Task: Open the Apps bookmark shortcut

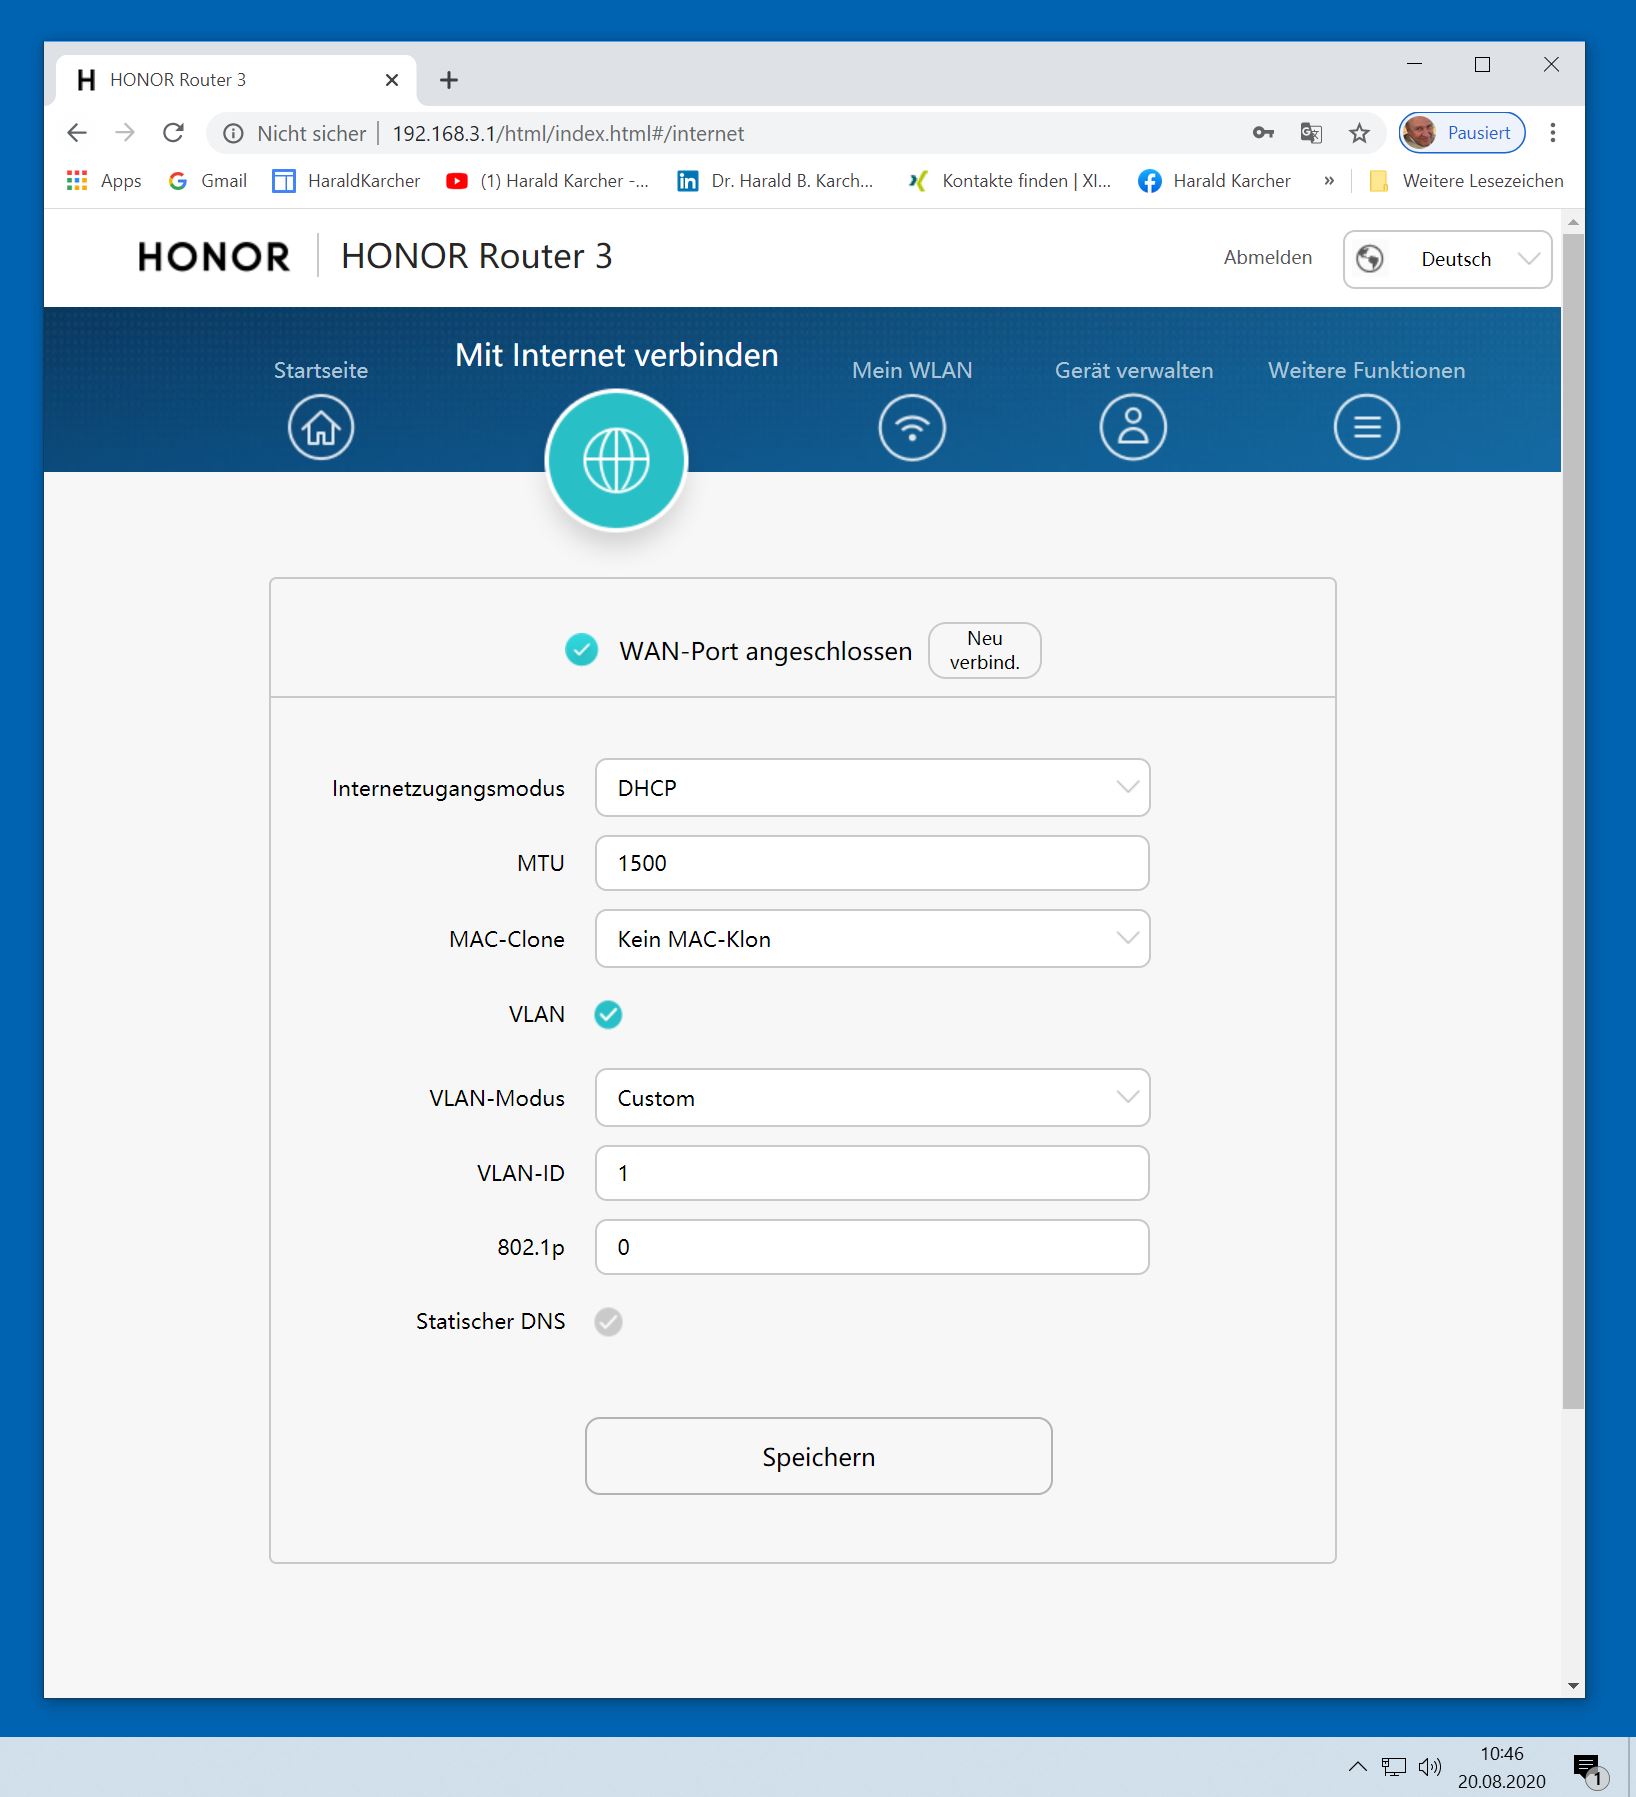Action: (104, 181)
